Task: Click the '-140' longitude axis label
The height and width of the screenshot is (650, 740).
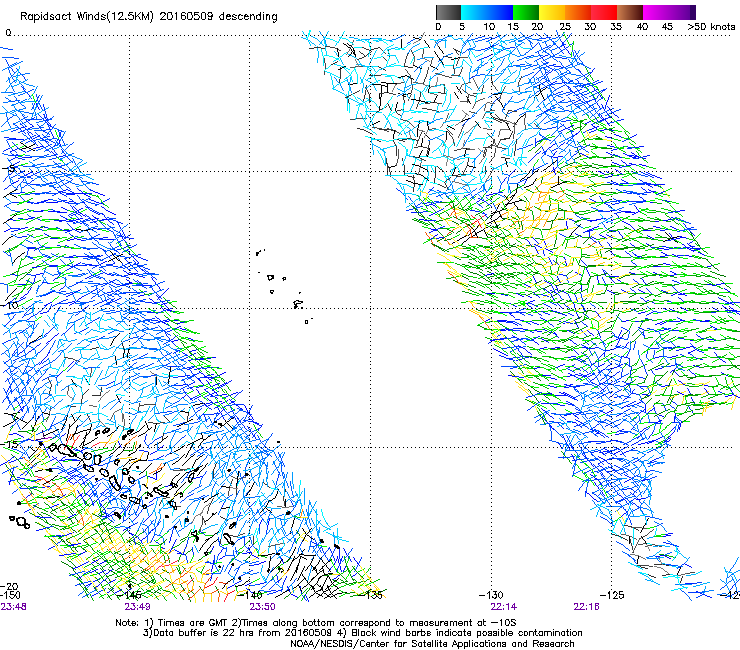Action: (251, 595)
